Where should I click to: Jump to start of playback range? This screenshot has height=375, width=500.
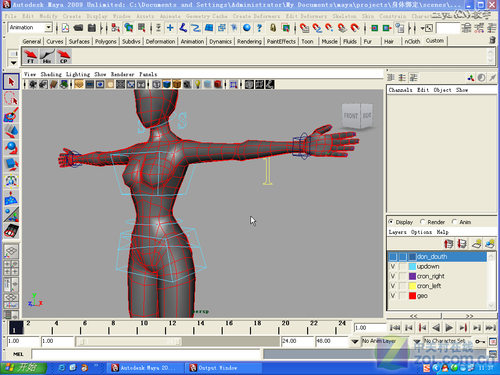tap(395, 328)
